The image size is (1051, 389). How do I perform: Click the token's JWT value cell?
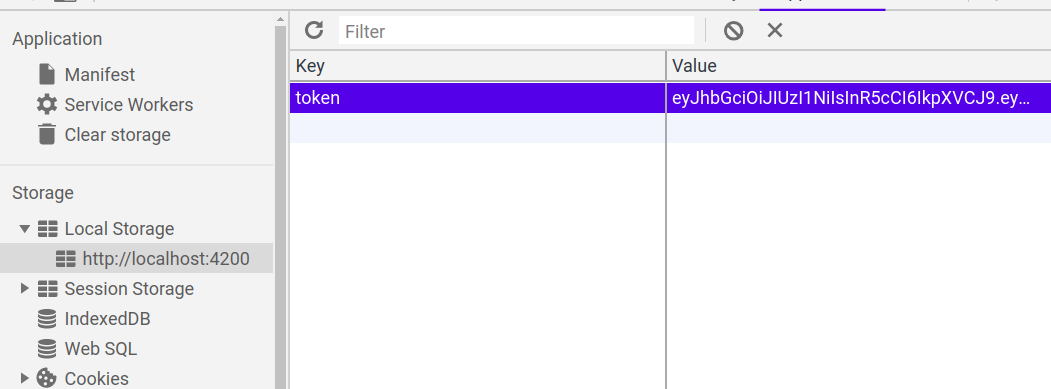click(859, 98)
